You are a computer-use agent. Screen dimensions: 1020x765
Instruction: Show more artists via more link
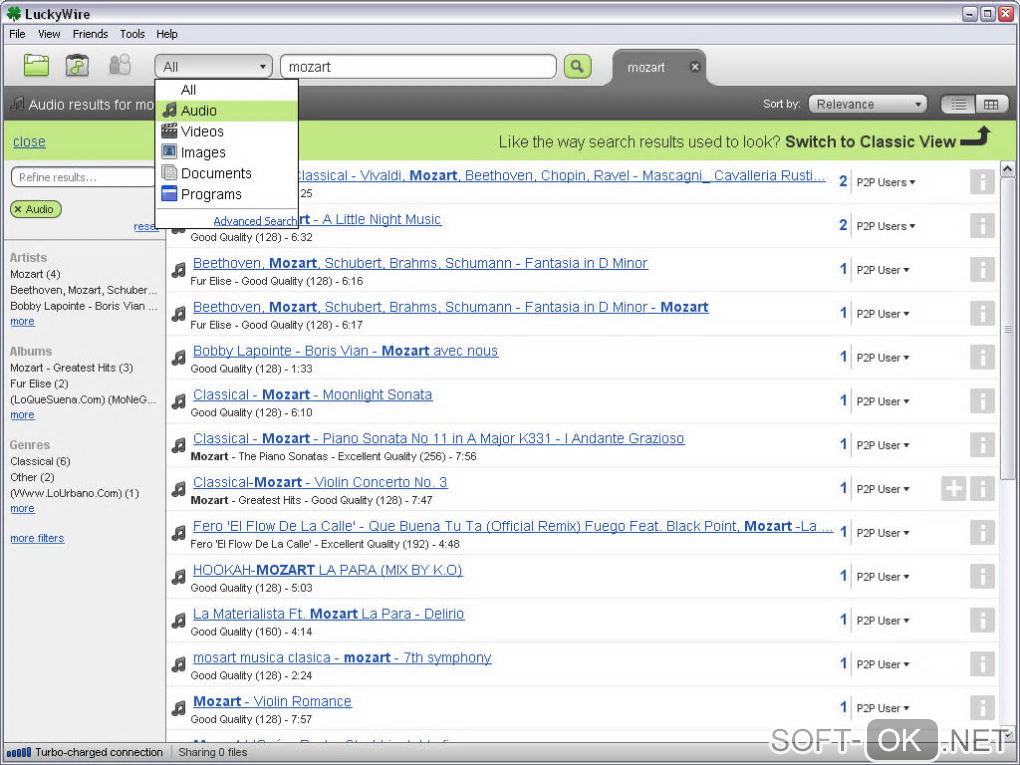pos(22,321)
